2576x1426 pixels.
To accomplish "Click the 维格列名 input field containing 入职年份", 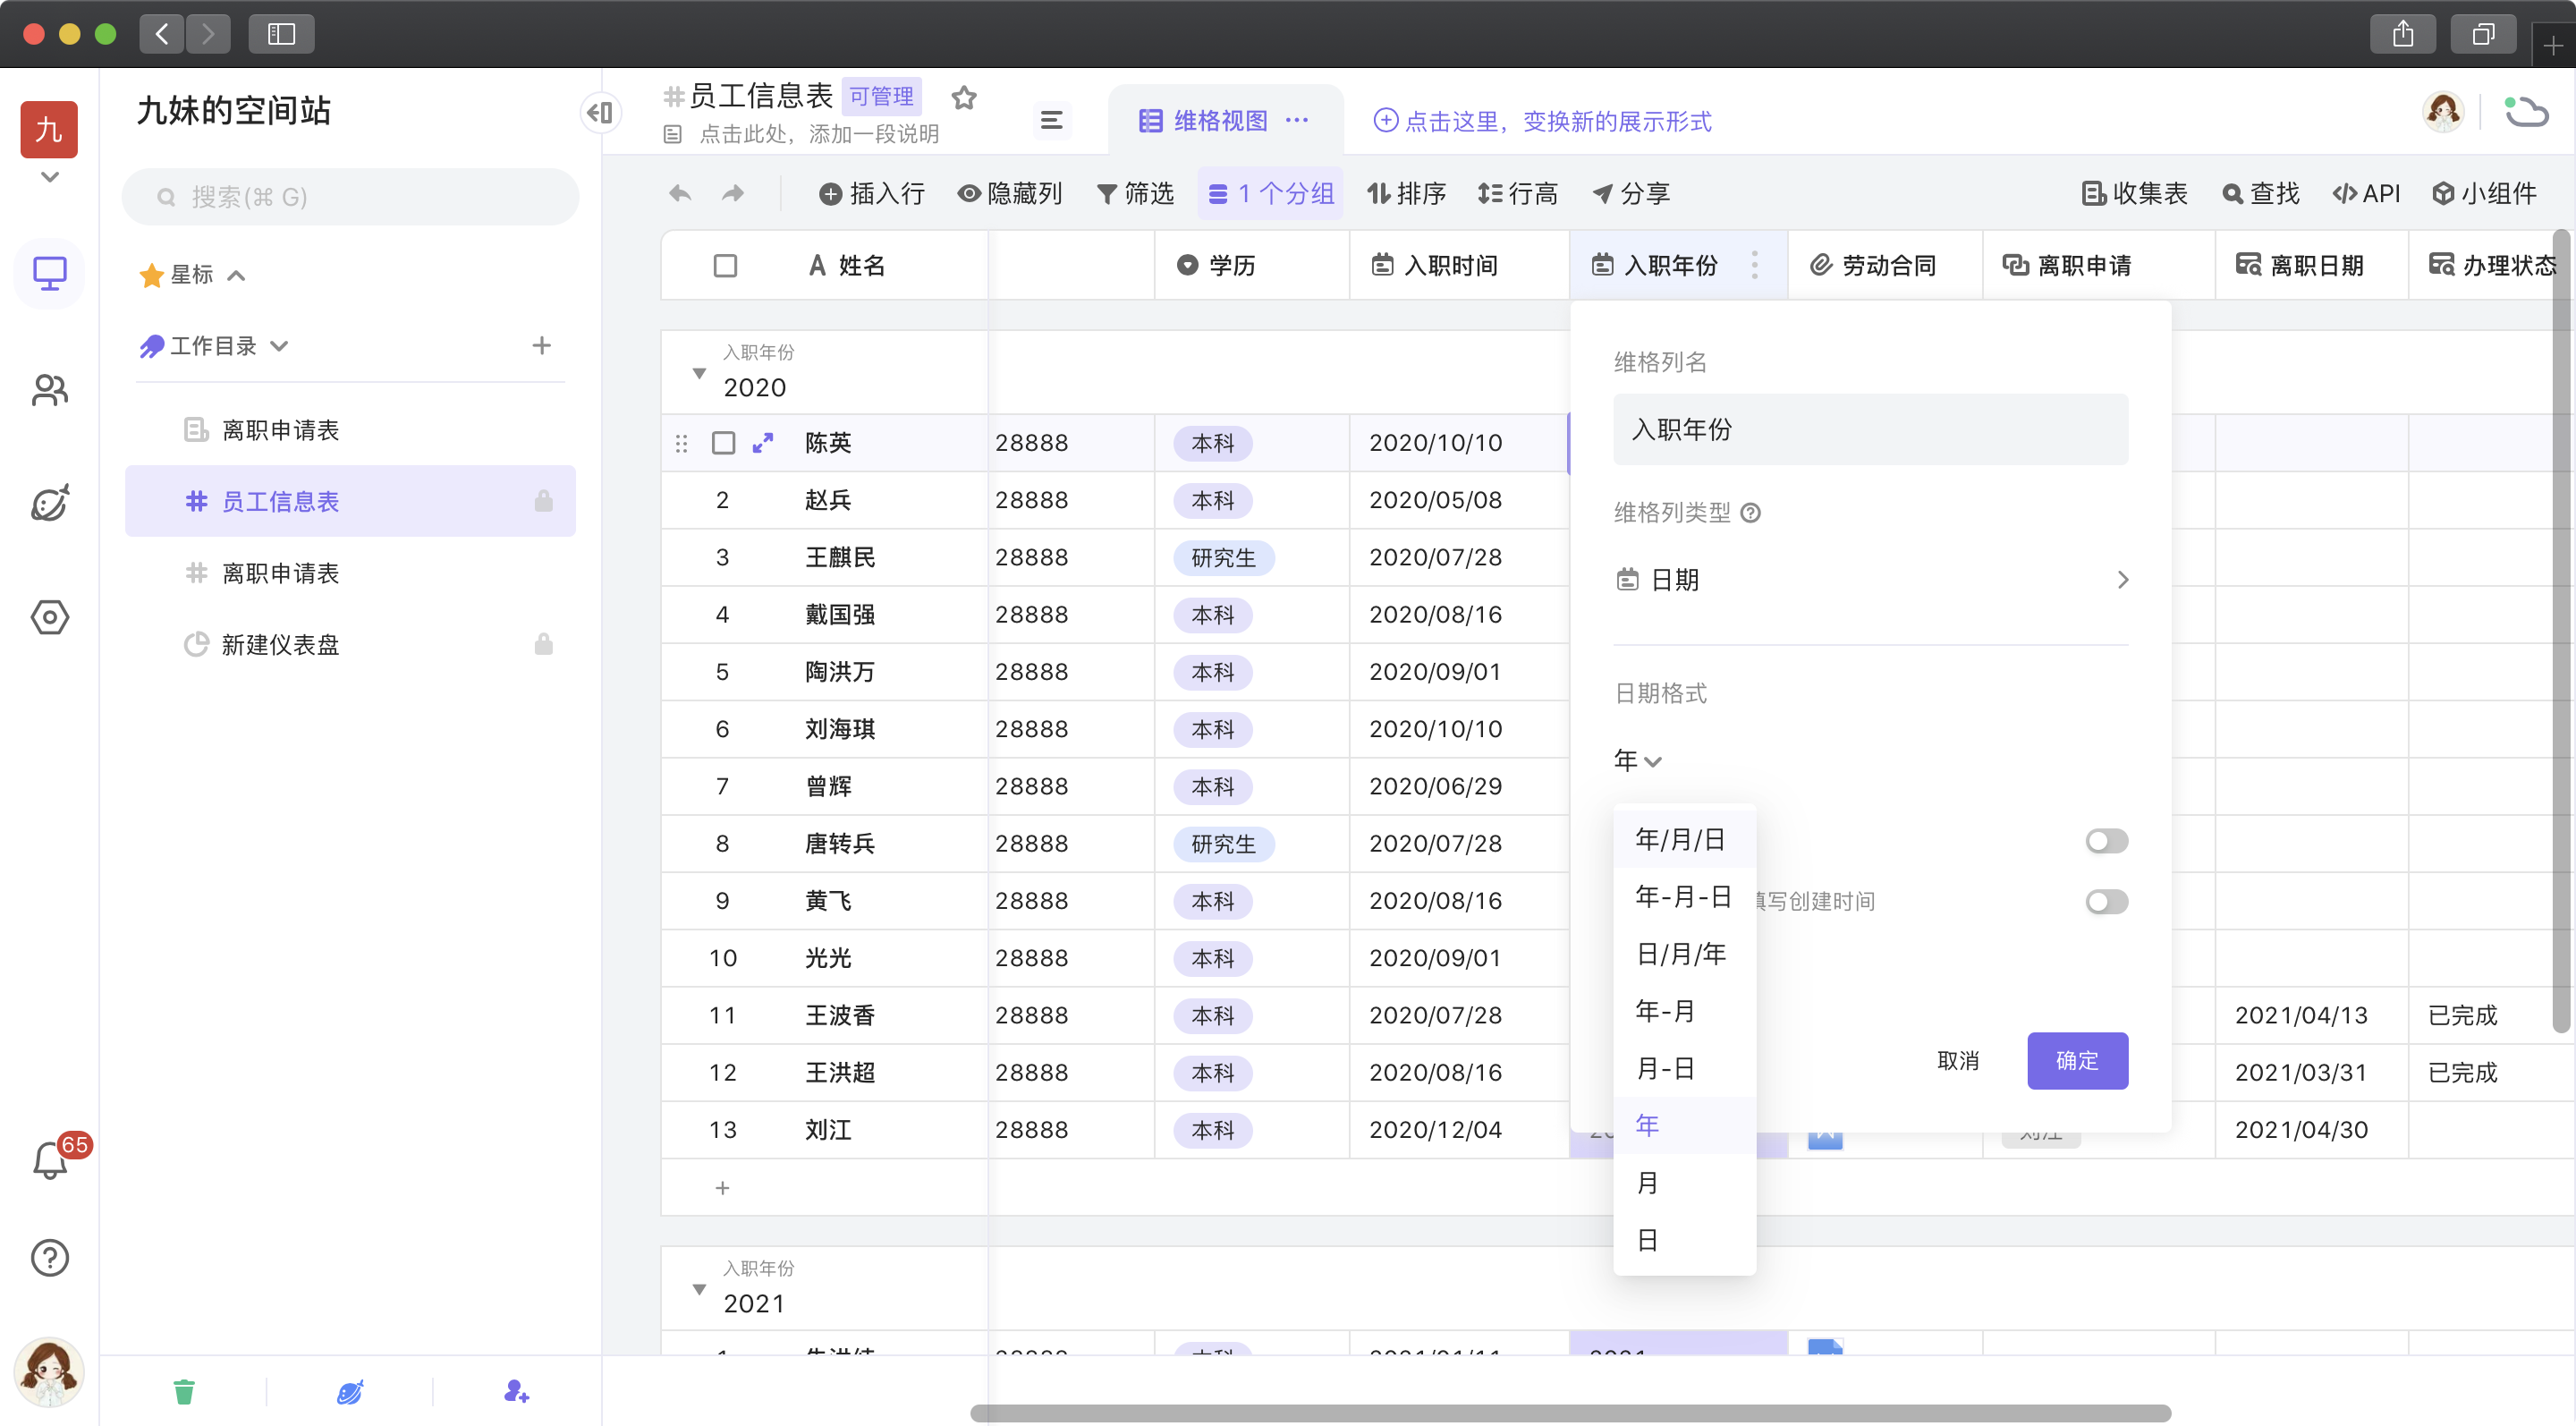I will click(1870, 429).
